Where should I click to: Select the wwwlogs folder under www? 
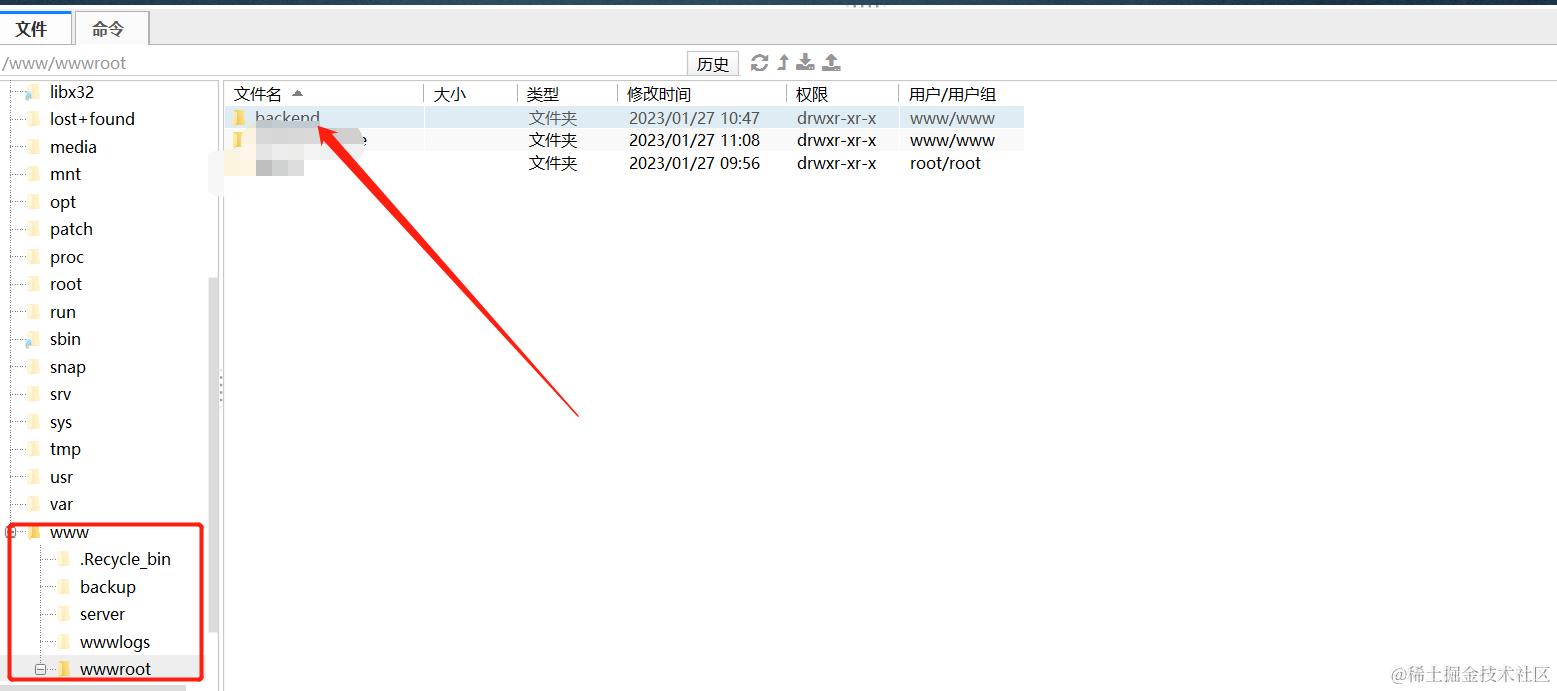[115, 642]
